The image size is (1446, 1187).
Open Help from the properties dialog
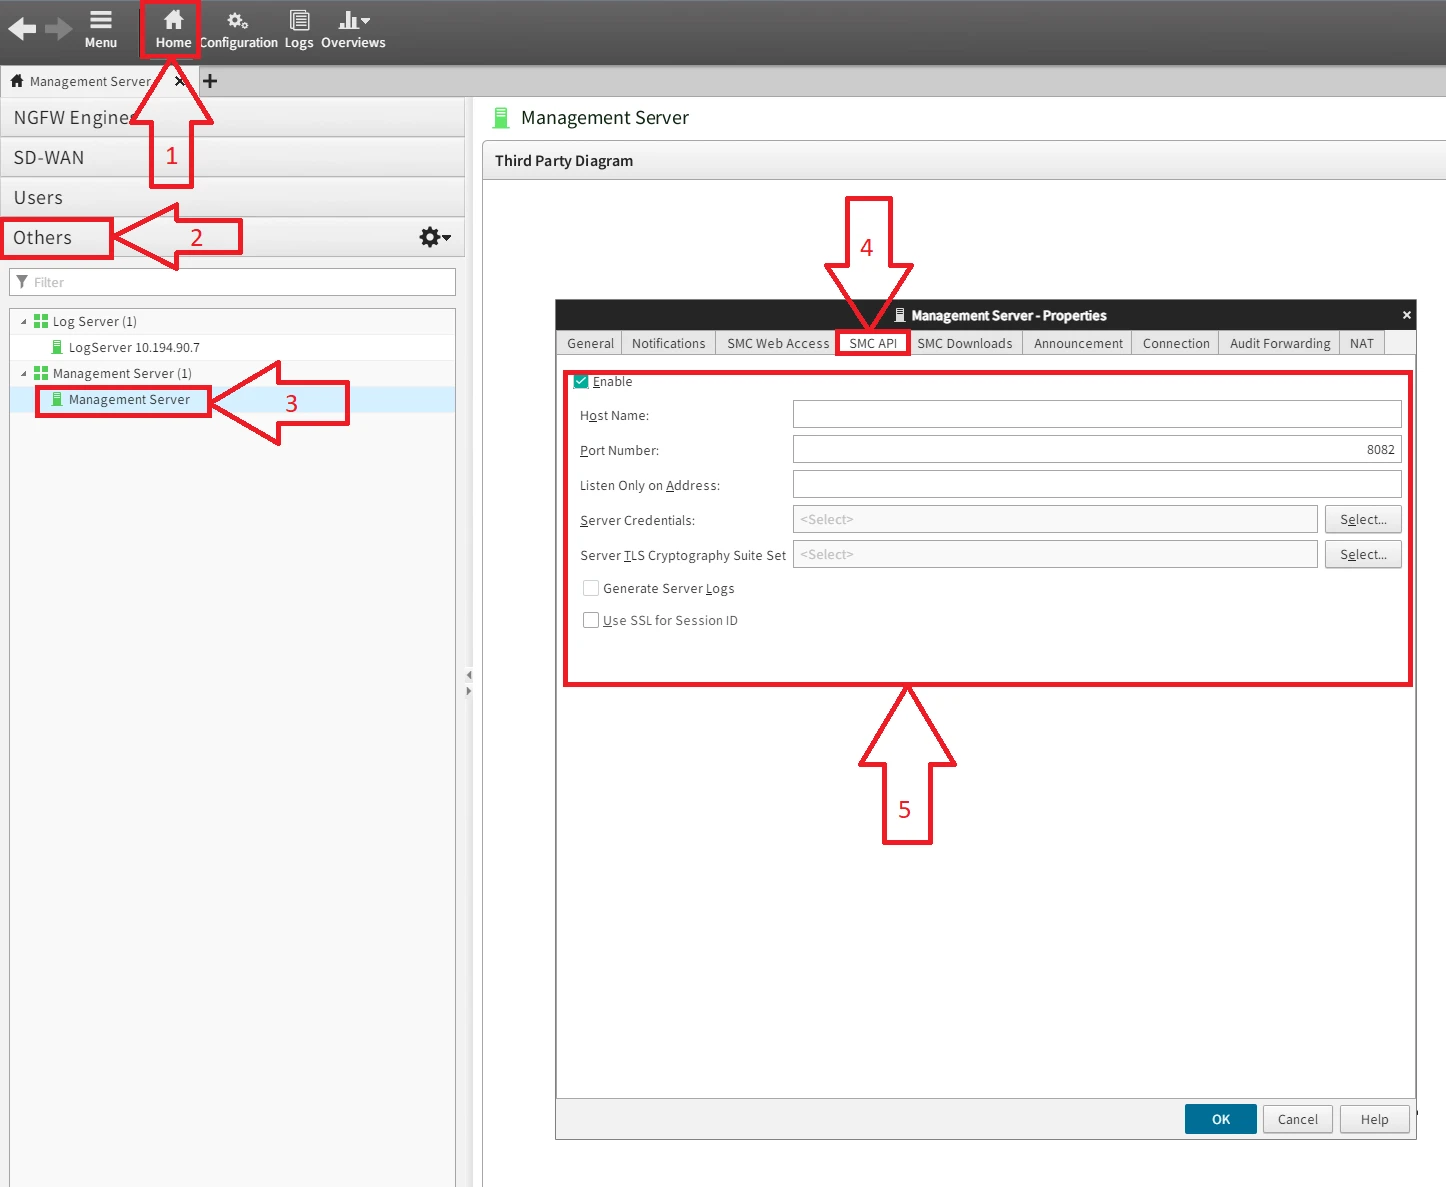pyautogui.click(x=1373, y=1119)
